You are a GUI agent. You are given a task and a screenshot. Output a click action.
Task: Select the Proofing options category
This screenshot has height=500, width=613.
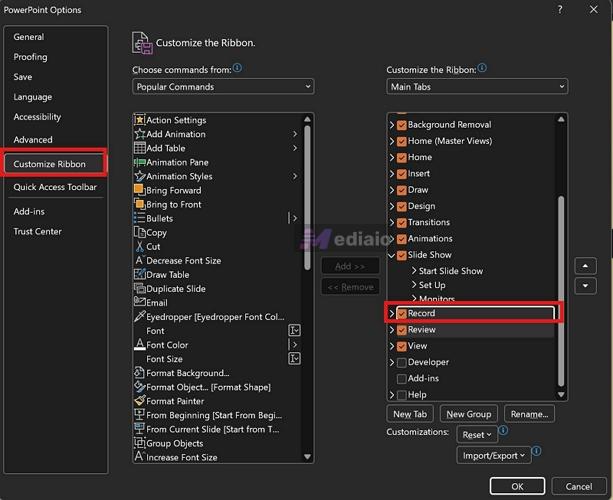30,57
